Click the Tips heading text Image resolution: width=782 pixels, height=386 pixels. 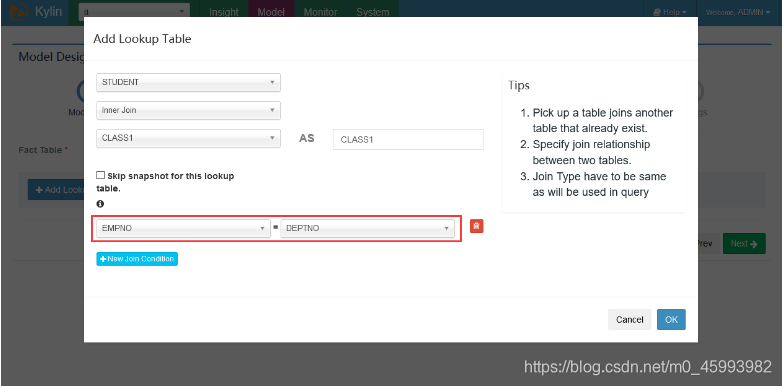coord(519,85)
